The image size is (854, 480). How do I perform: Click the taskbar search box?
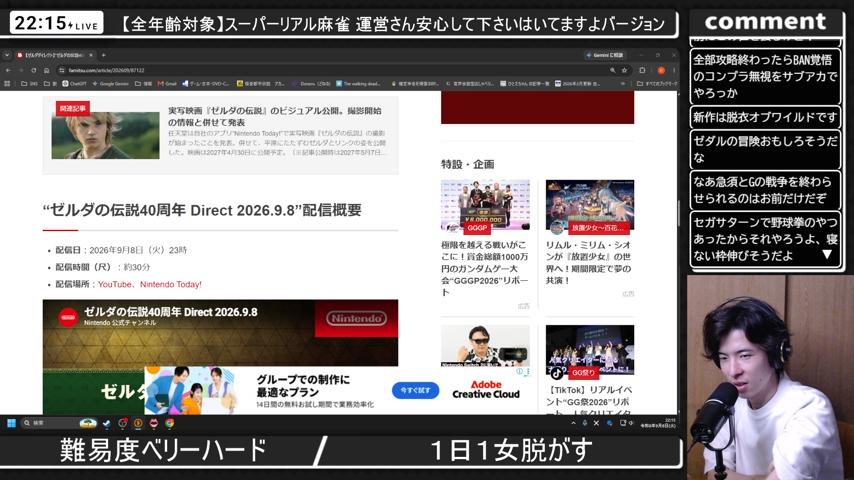coord(59,423)
